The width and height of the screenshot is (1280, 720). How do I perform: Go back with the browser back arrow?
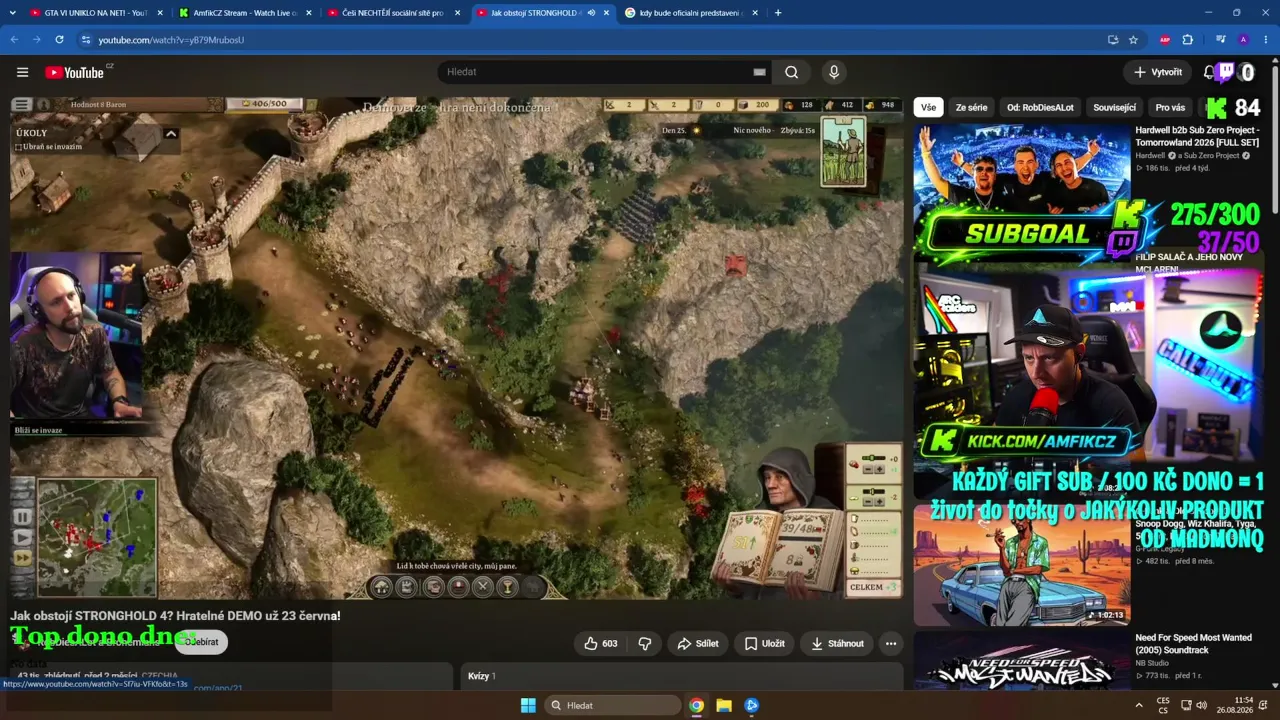(14, 40)
